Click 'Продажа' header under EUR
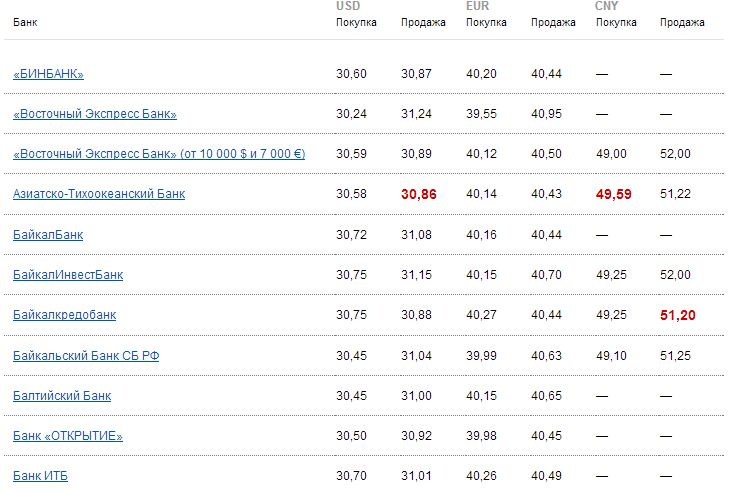The width and height of the screenshot is (732, 495). (x=553, y=22)
